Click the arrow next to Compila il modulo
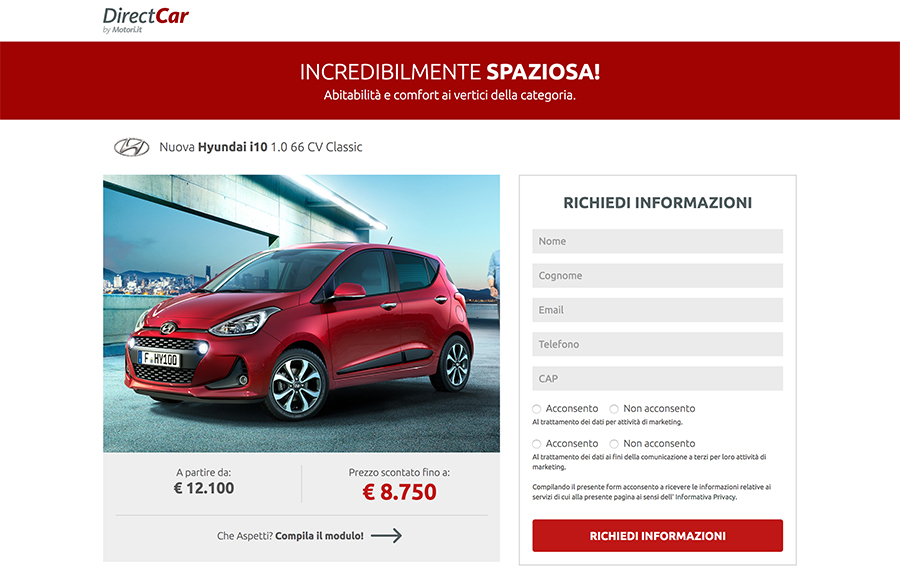Image resolution: width=900 pixels, height=575 pixels. tap(386, 535)
